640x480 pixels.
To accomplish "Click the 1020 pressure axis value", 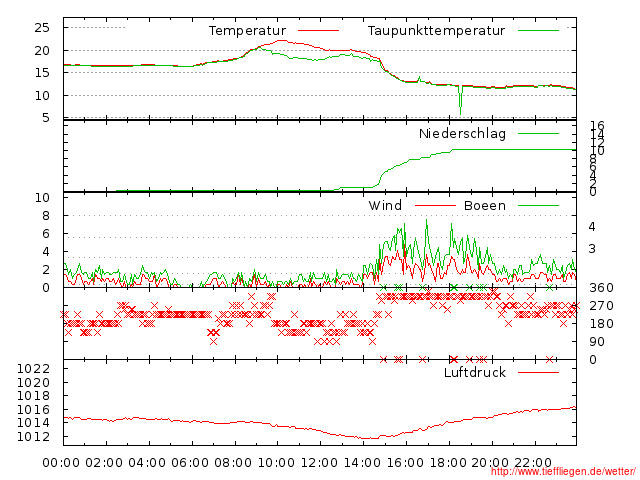I will point(33,382).
